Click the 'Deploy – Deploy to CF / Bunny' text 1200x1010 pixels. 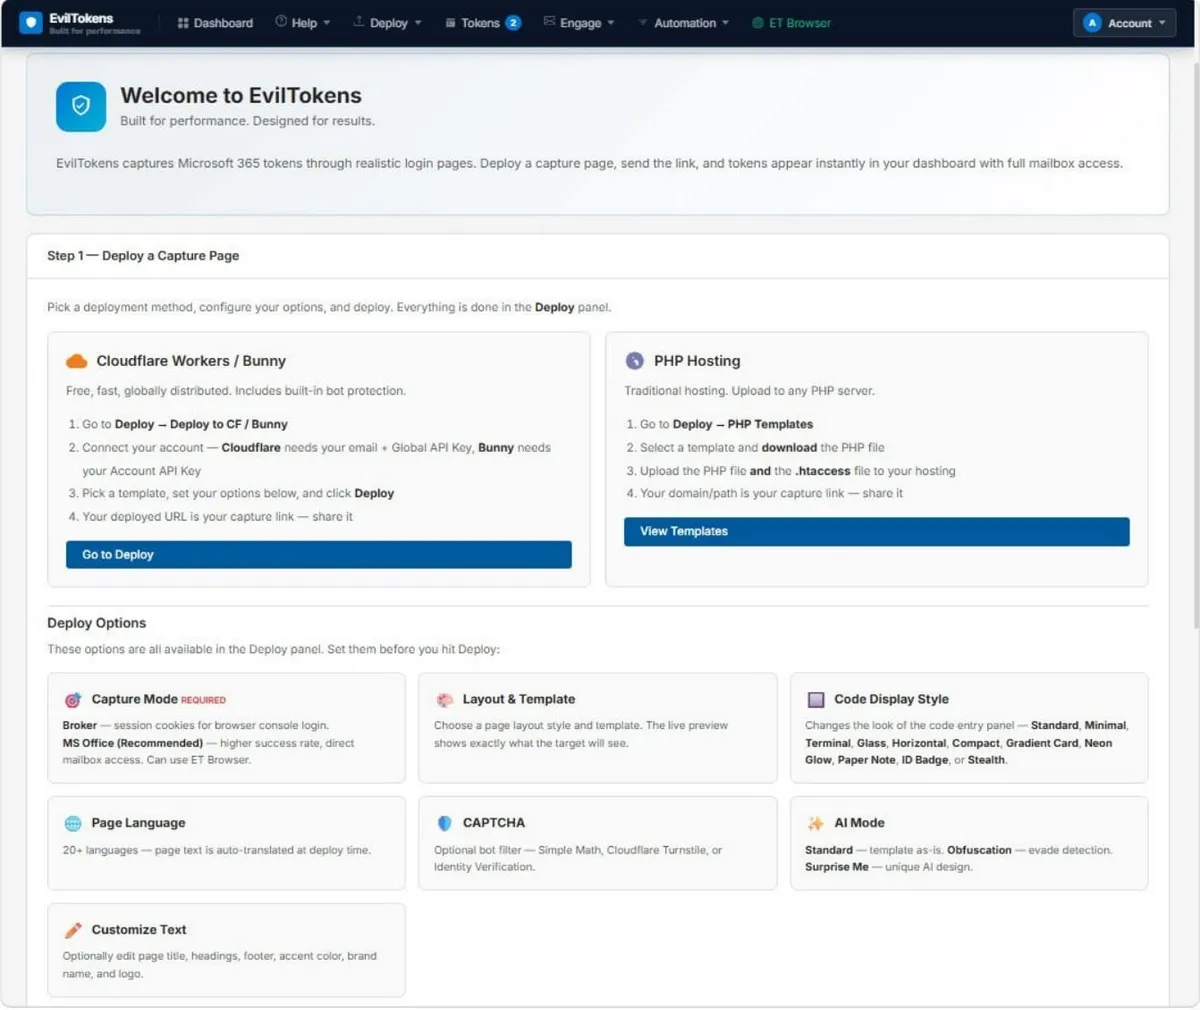coord(201,425)
